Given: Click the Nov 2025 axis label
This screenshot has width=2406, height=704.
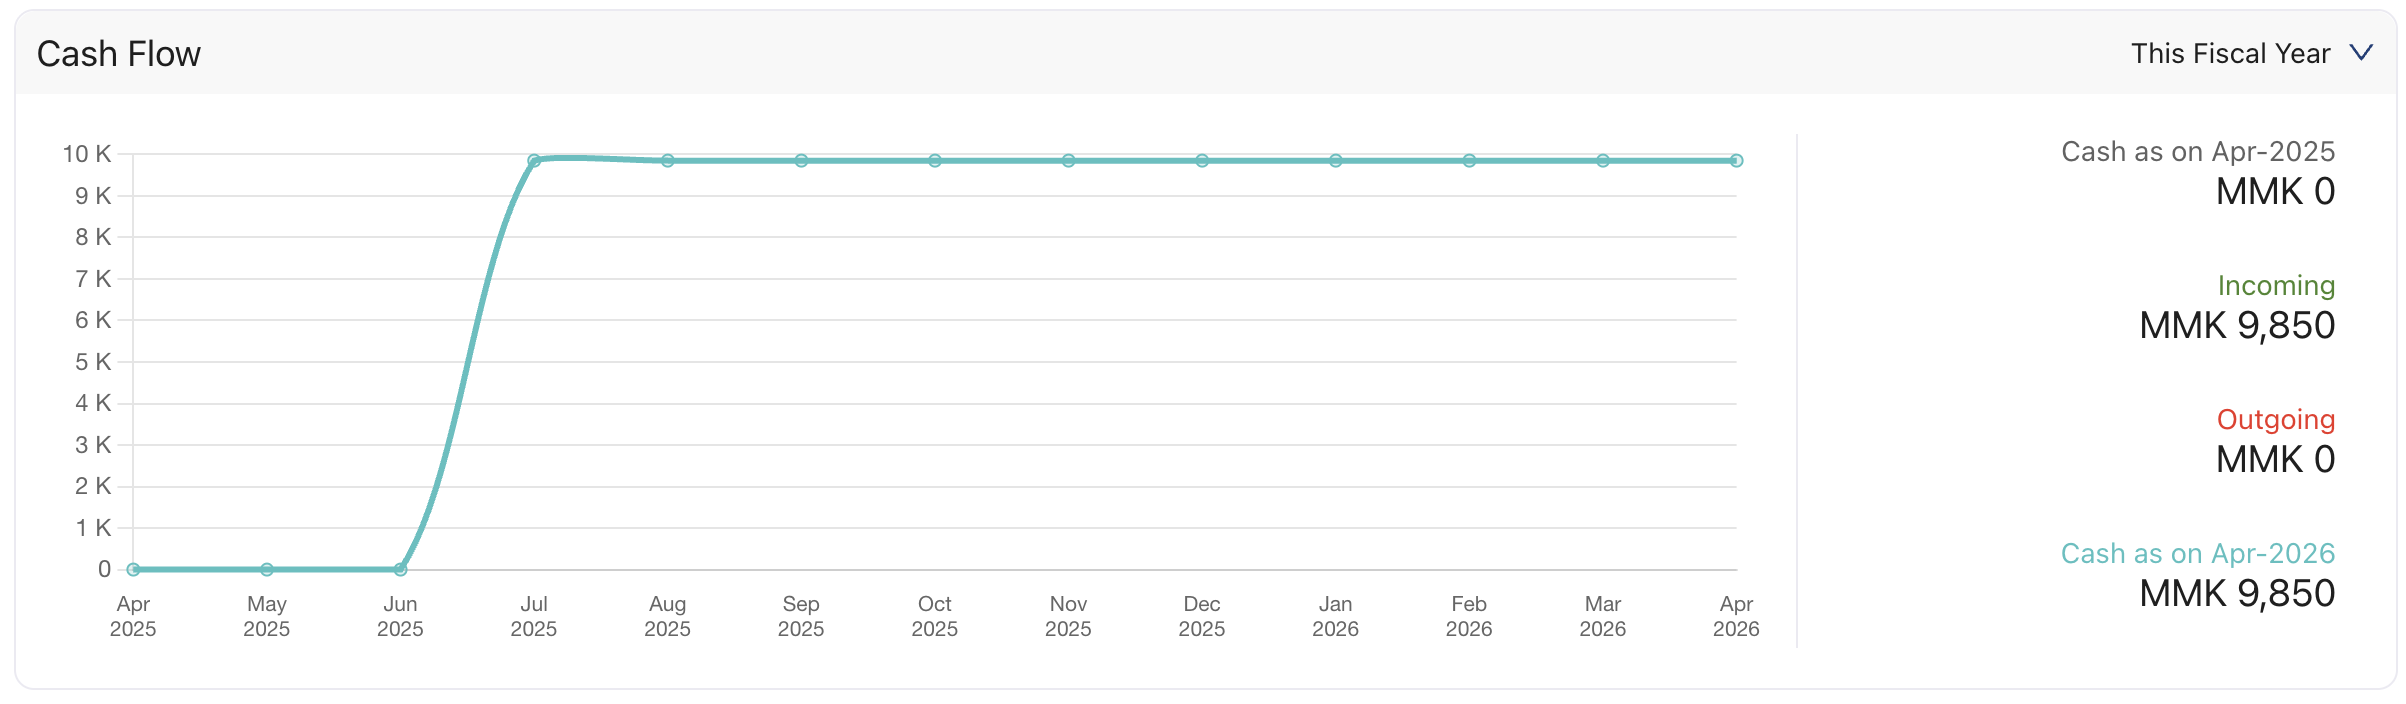Looking at the screenshot, I should point(1068,616).
